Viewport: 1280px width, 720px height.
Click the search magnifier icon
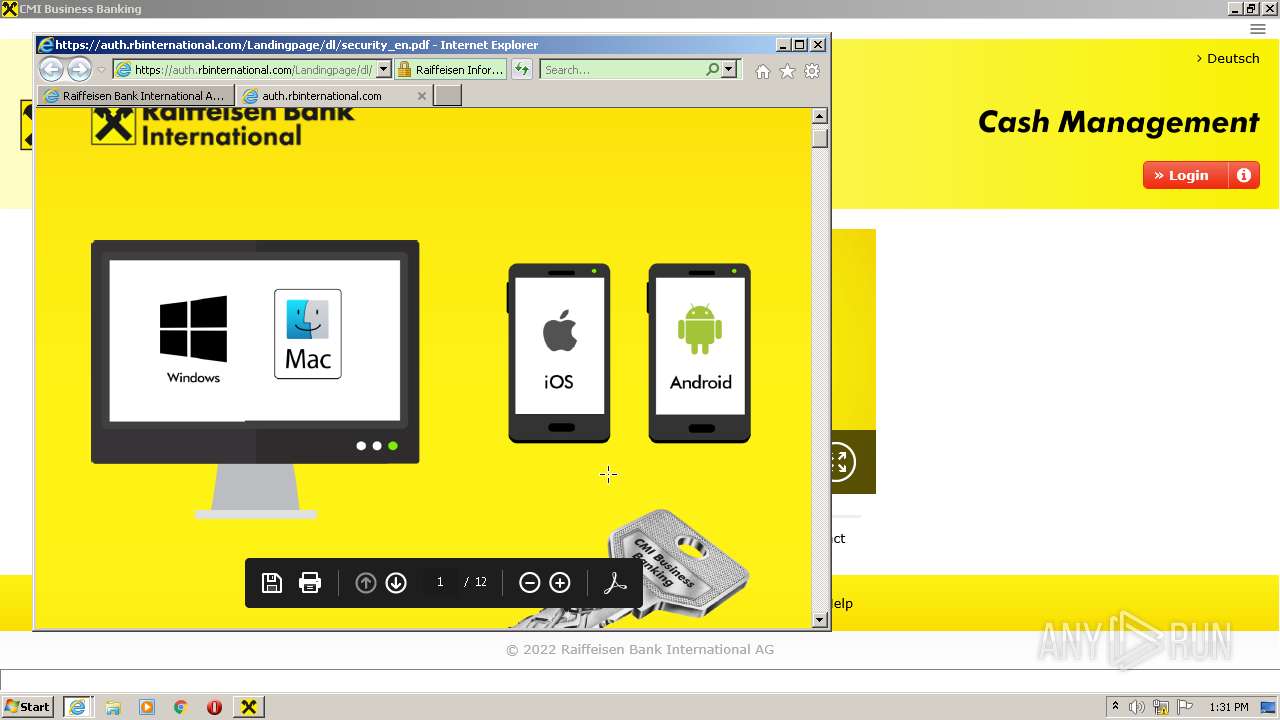(712, 70)
